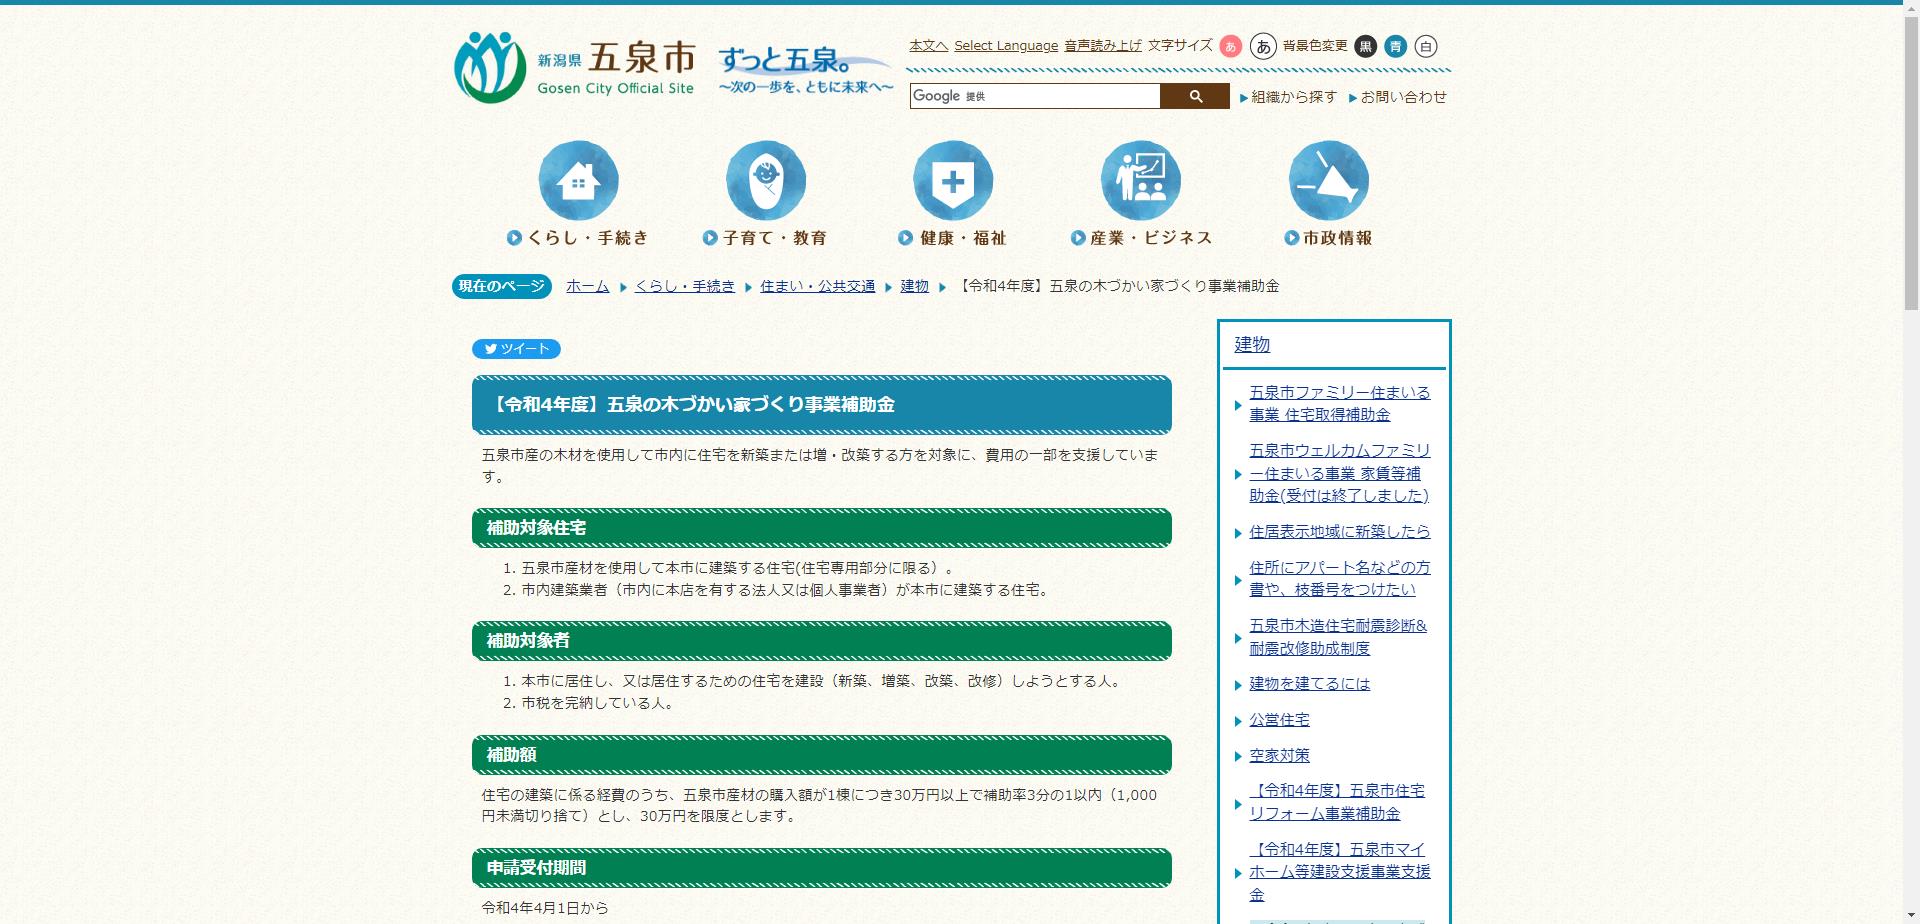
Task: Open 子育て・教育 menu label
Action: pyautogui.click(x=765, y=238)
